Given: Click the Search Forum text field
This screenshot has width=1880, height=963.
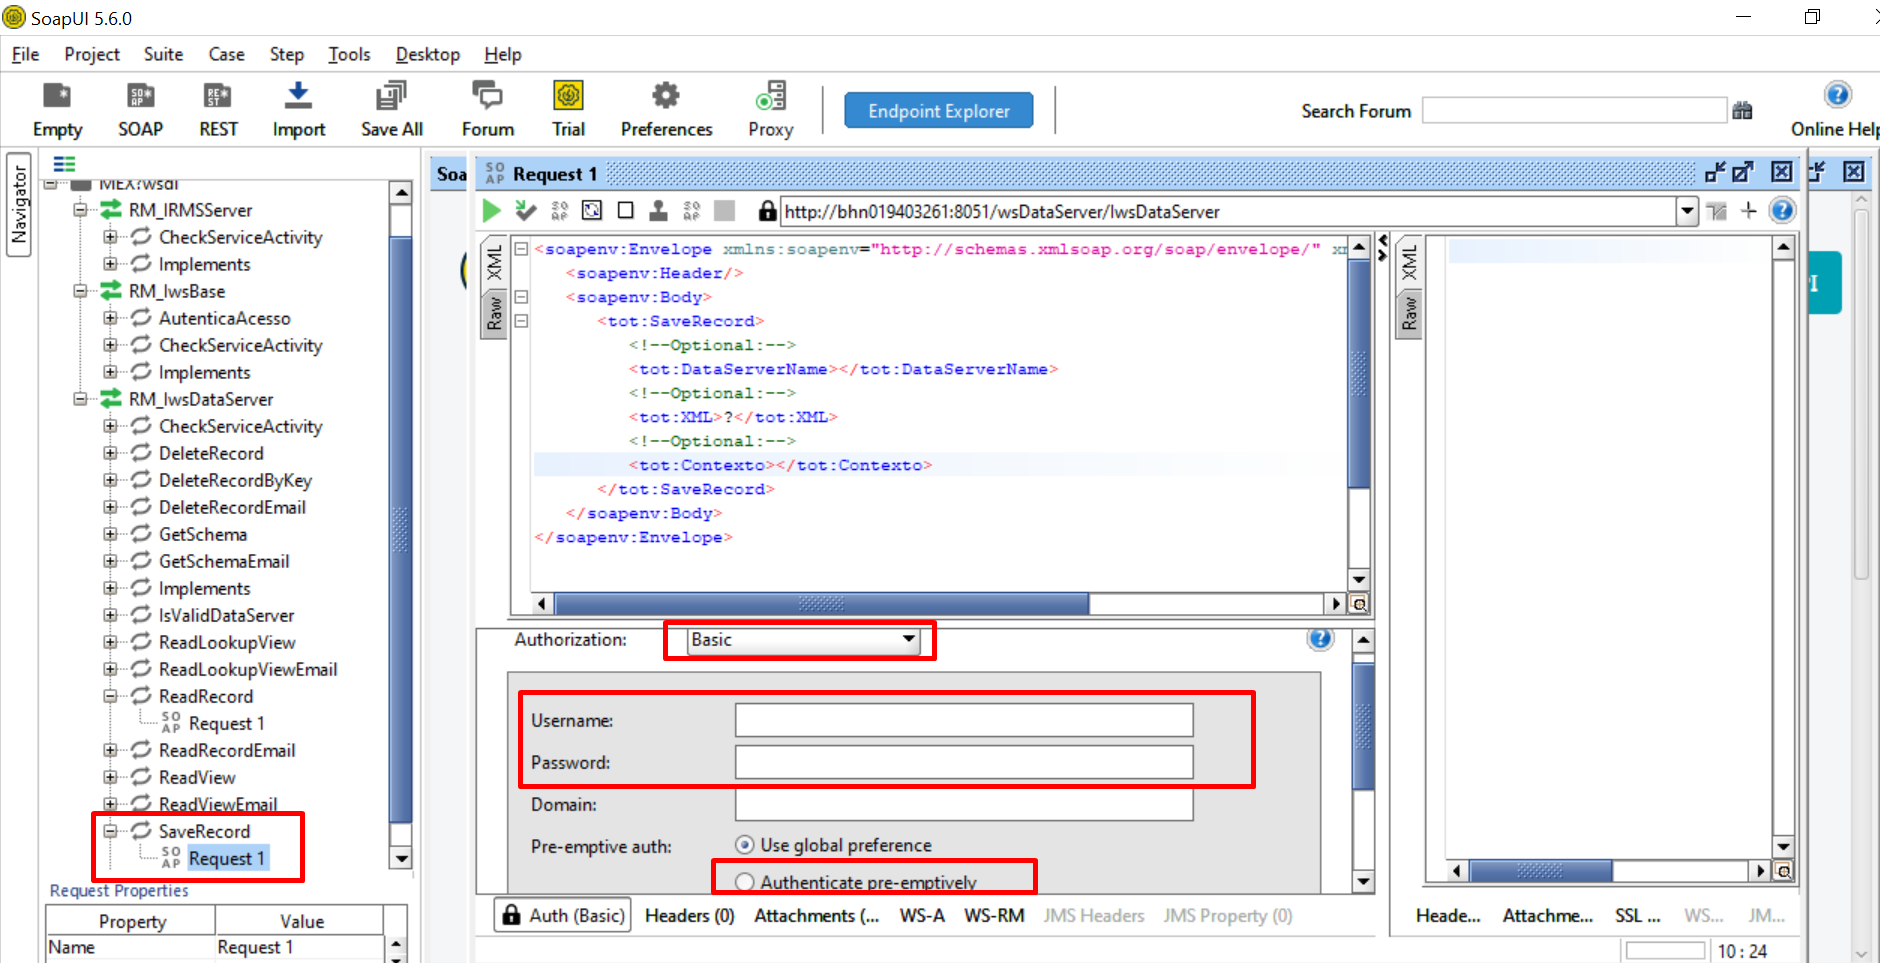Looking at the screenshot, I should [1575, 110].
